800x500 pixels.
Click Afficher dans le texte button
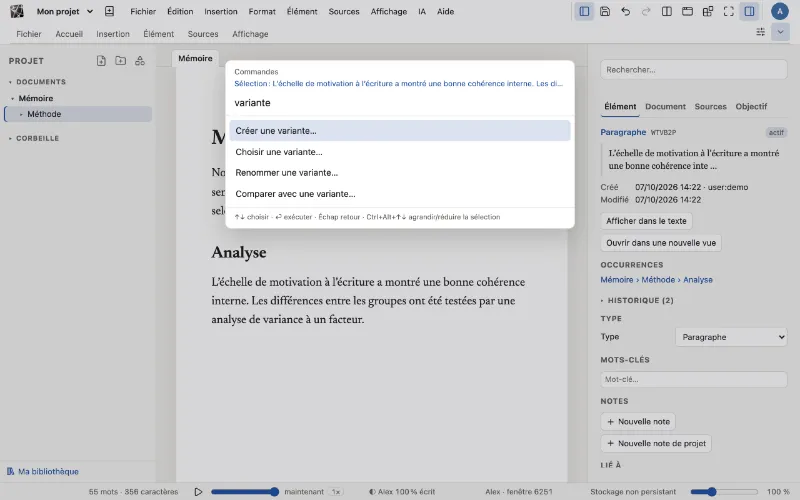tap(646, 221)
